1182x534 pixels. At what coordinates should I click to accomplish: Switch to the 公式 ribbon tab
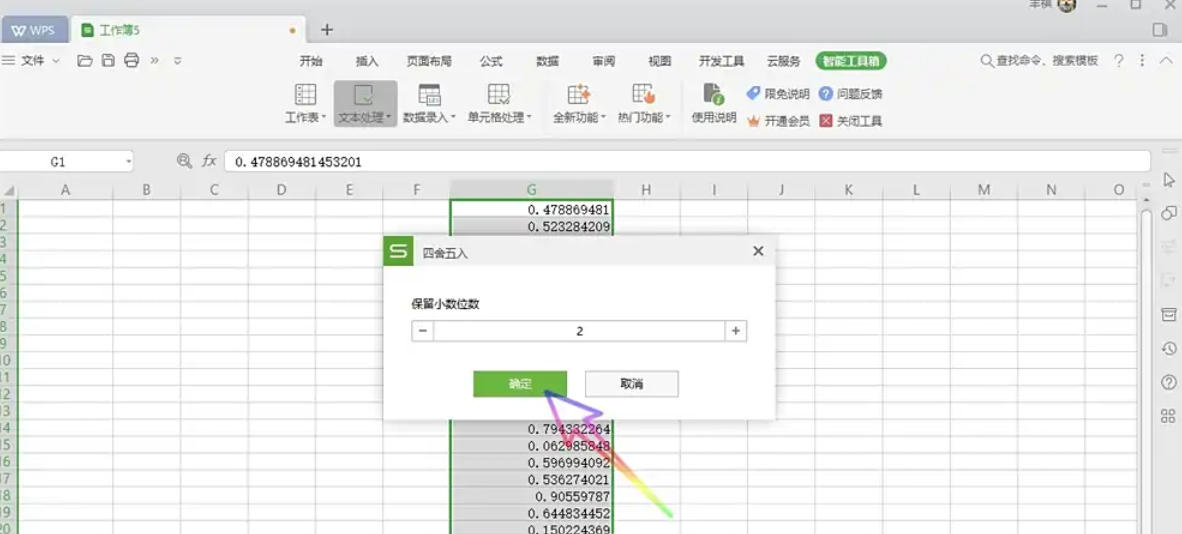pyautogui.click(x=491, y=61)
